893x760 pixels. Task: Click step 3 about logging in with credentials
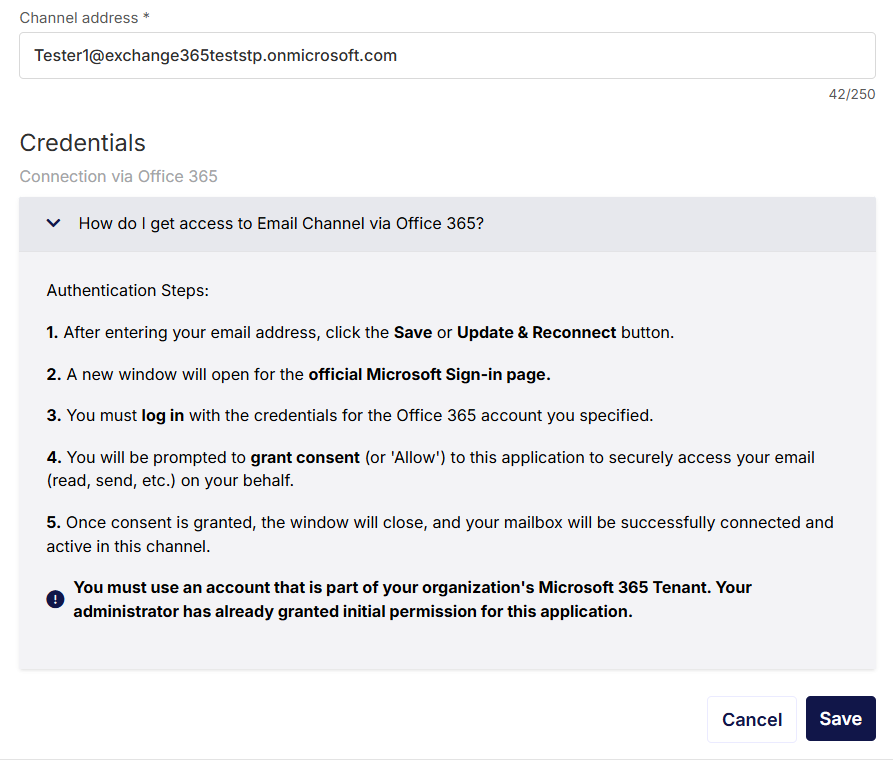350,415
